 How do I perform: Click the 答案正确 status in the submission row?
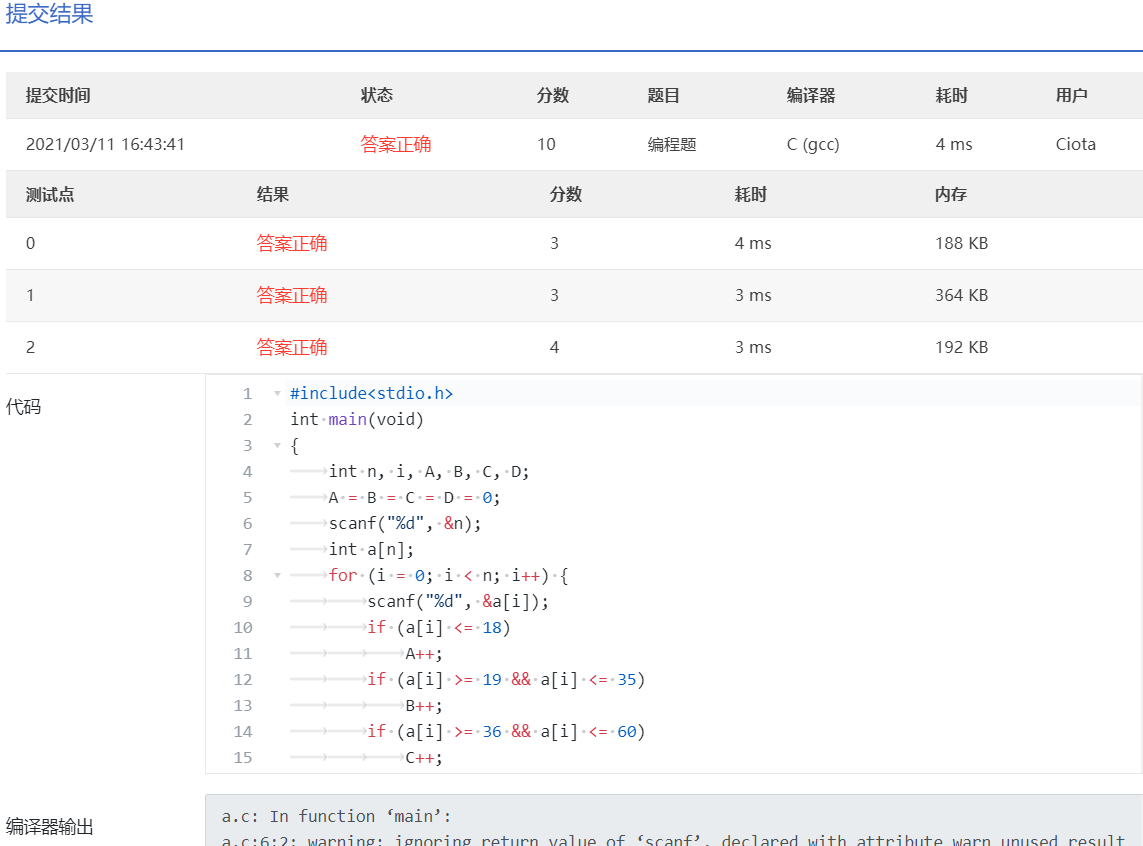tap(396, 144)
